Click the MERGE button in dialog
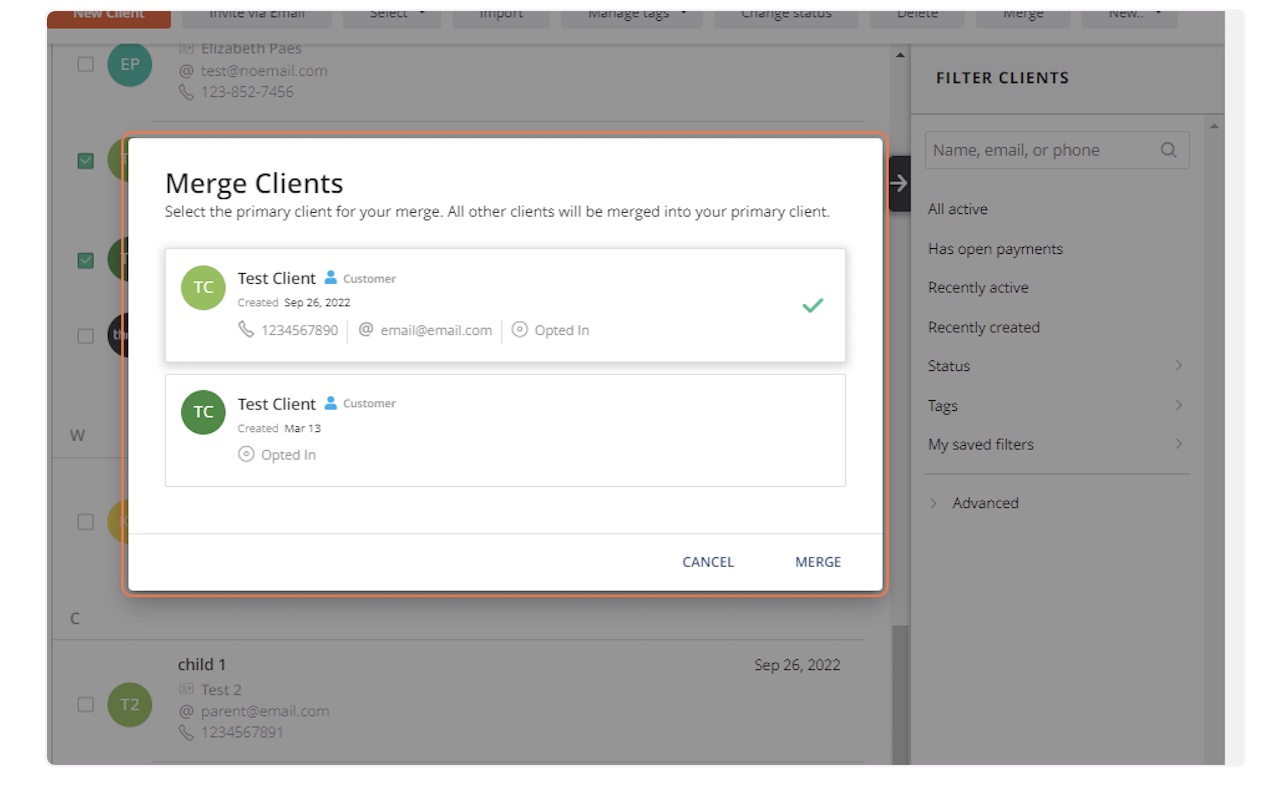This screenshot has height=794, width=1268. click(x=818, y=562)
